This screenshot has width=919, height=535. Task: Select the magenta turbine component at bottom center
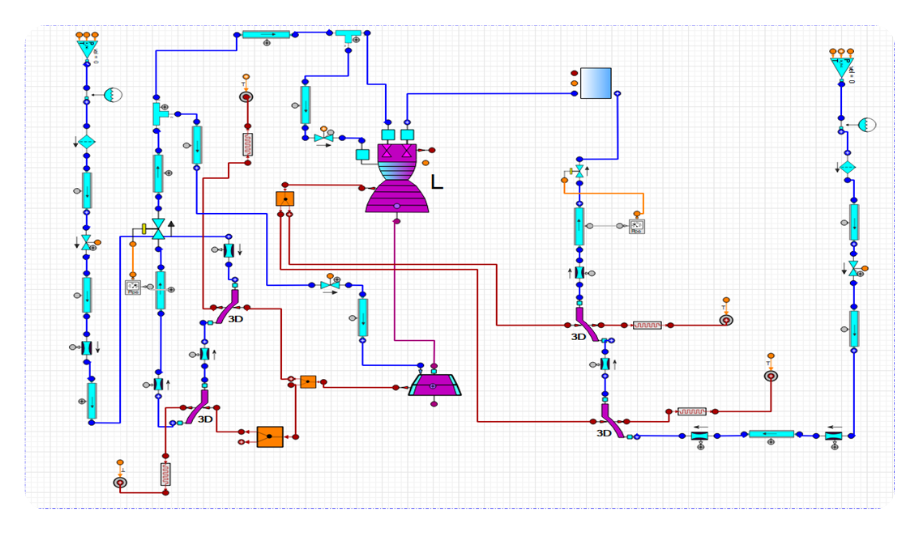[434, 385]
